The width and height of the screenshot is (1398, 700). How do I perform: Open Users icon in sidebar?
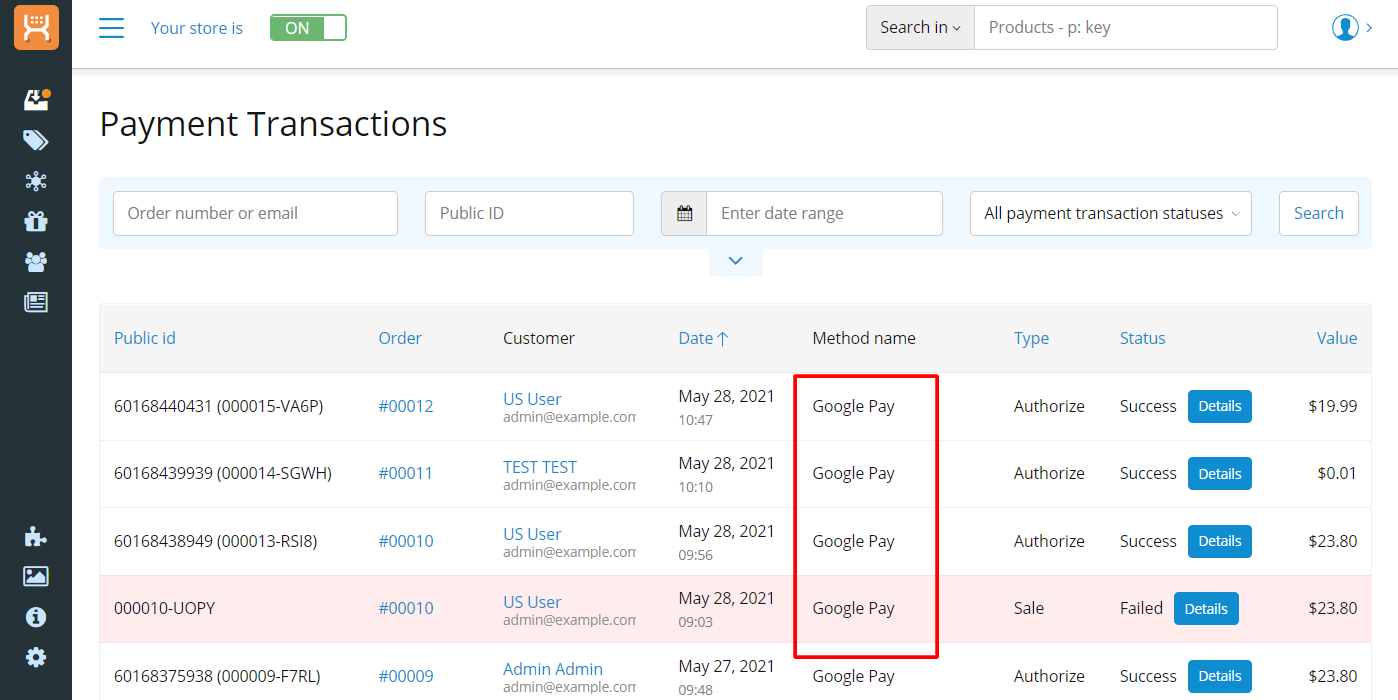click(x=36, y=262)
